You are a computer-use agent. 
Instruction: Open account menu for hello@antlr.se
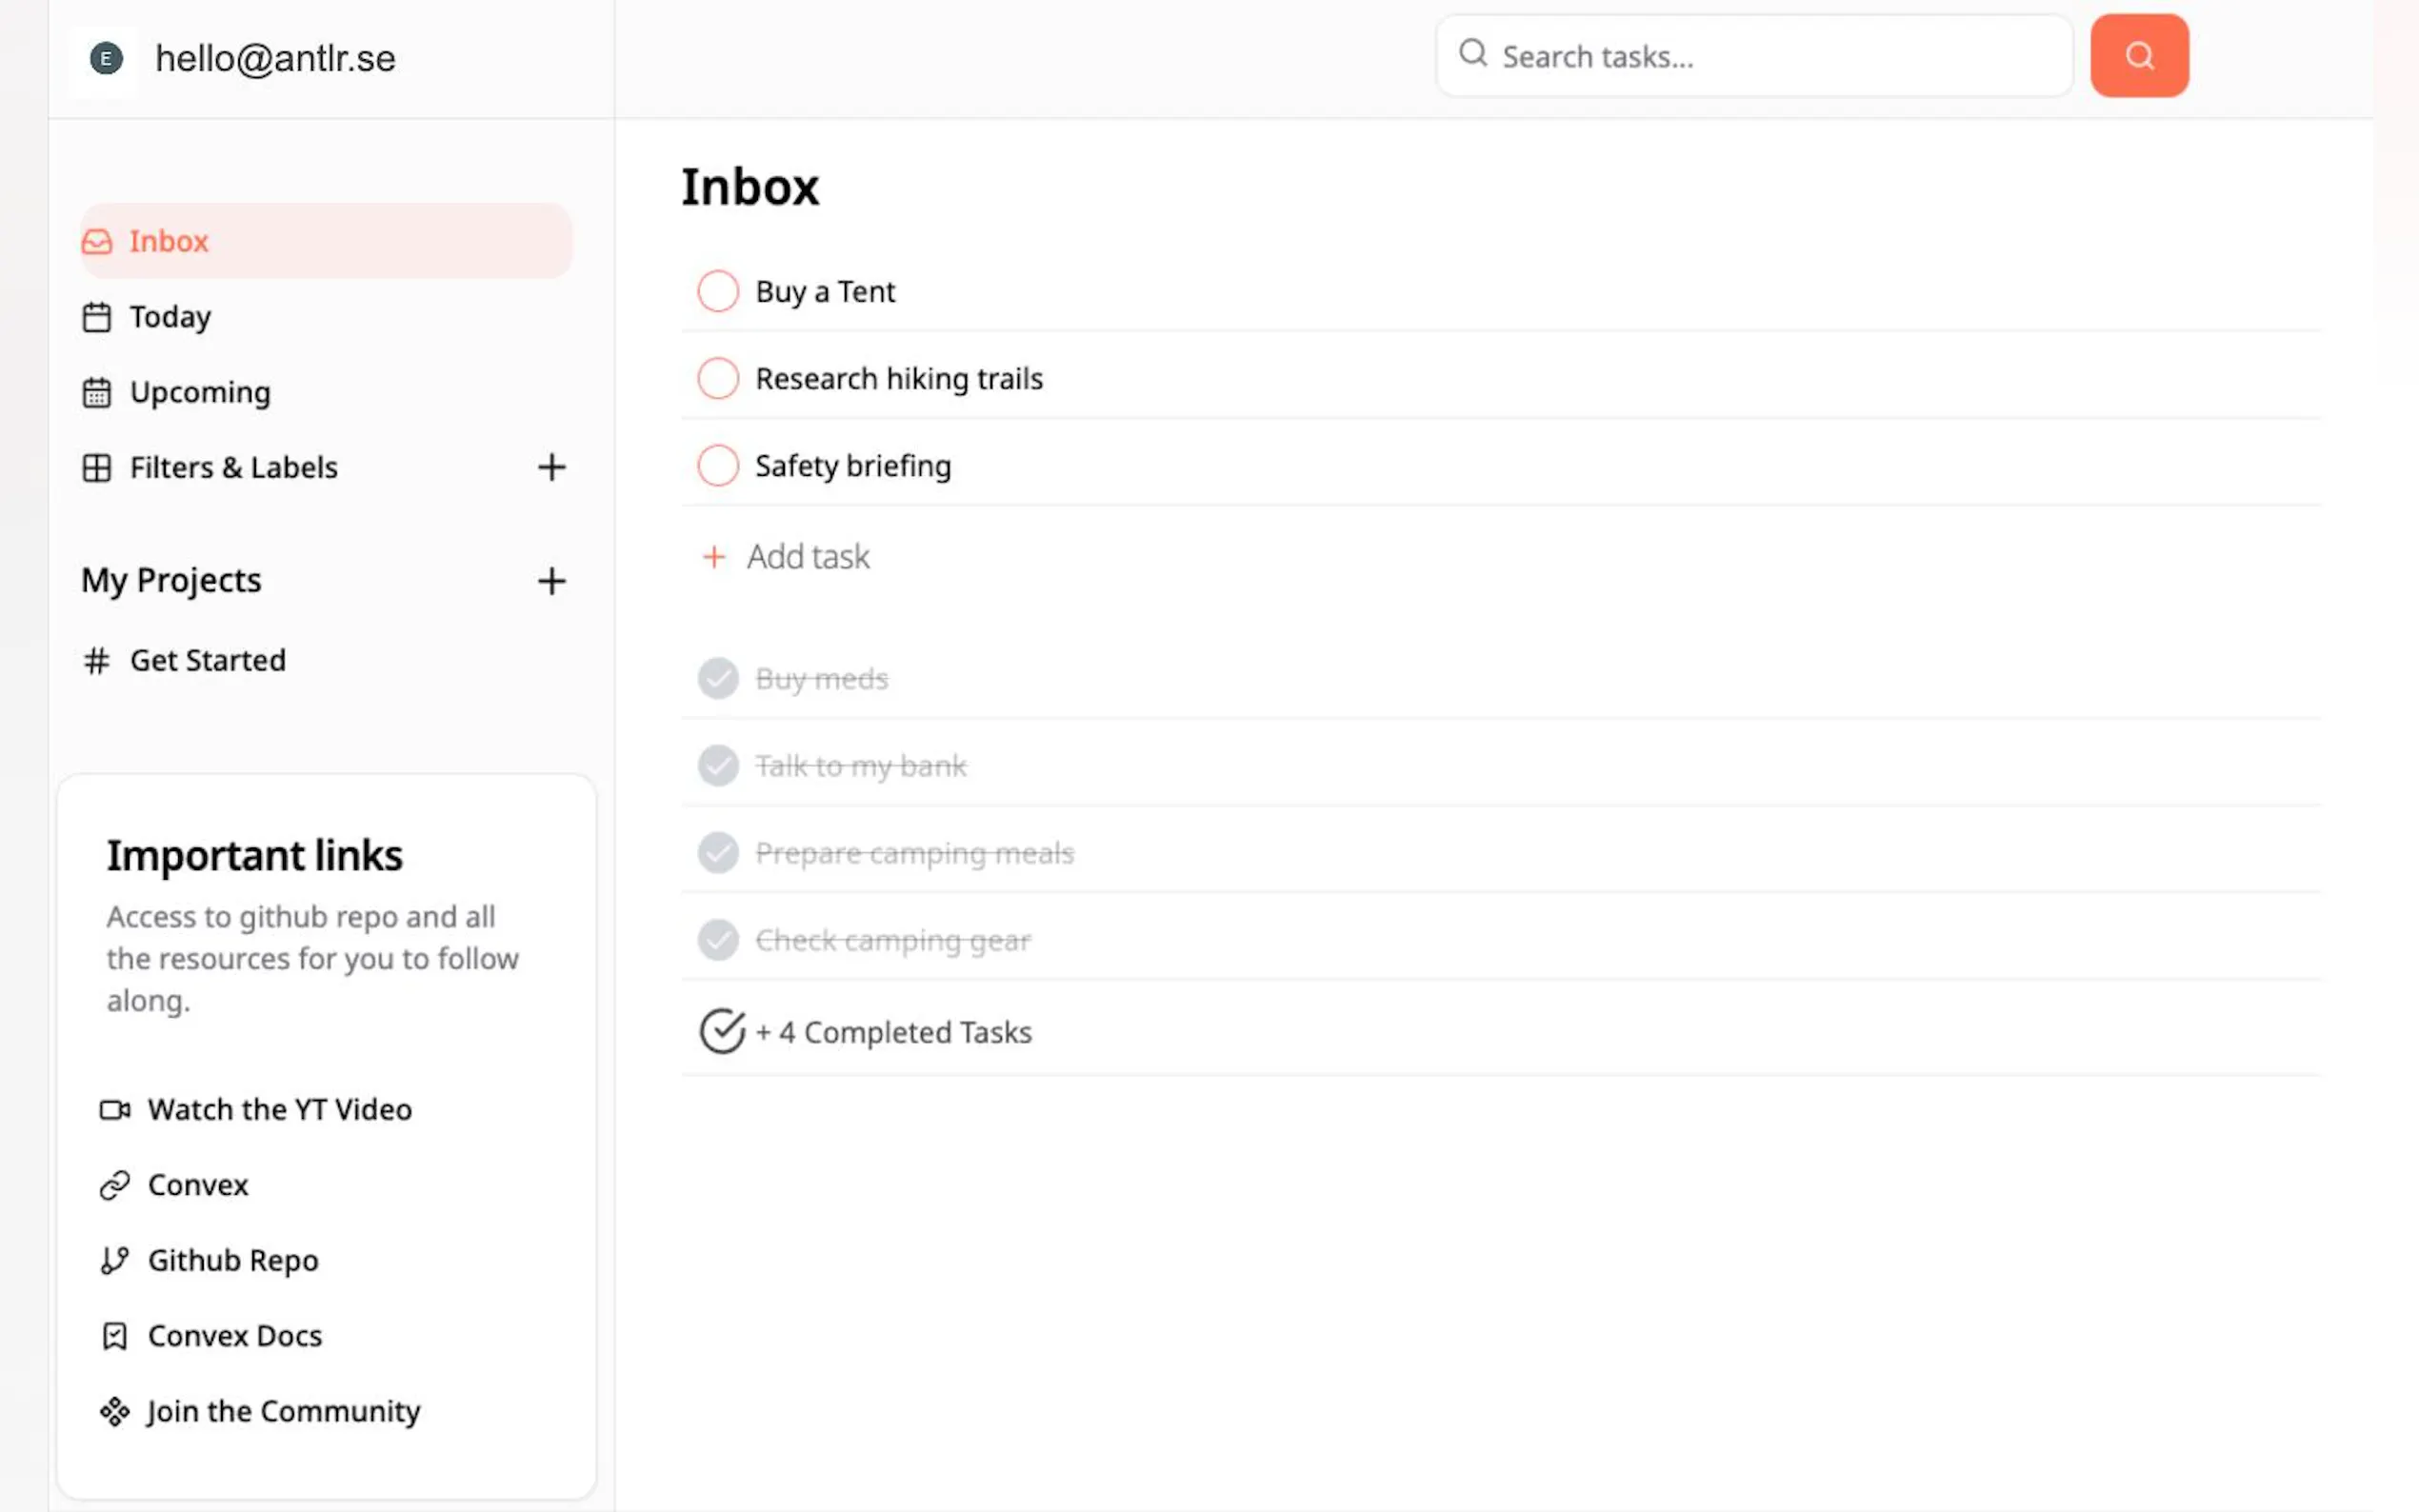pyautogui.click(x=275, y=58)
